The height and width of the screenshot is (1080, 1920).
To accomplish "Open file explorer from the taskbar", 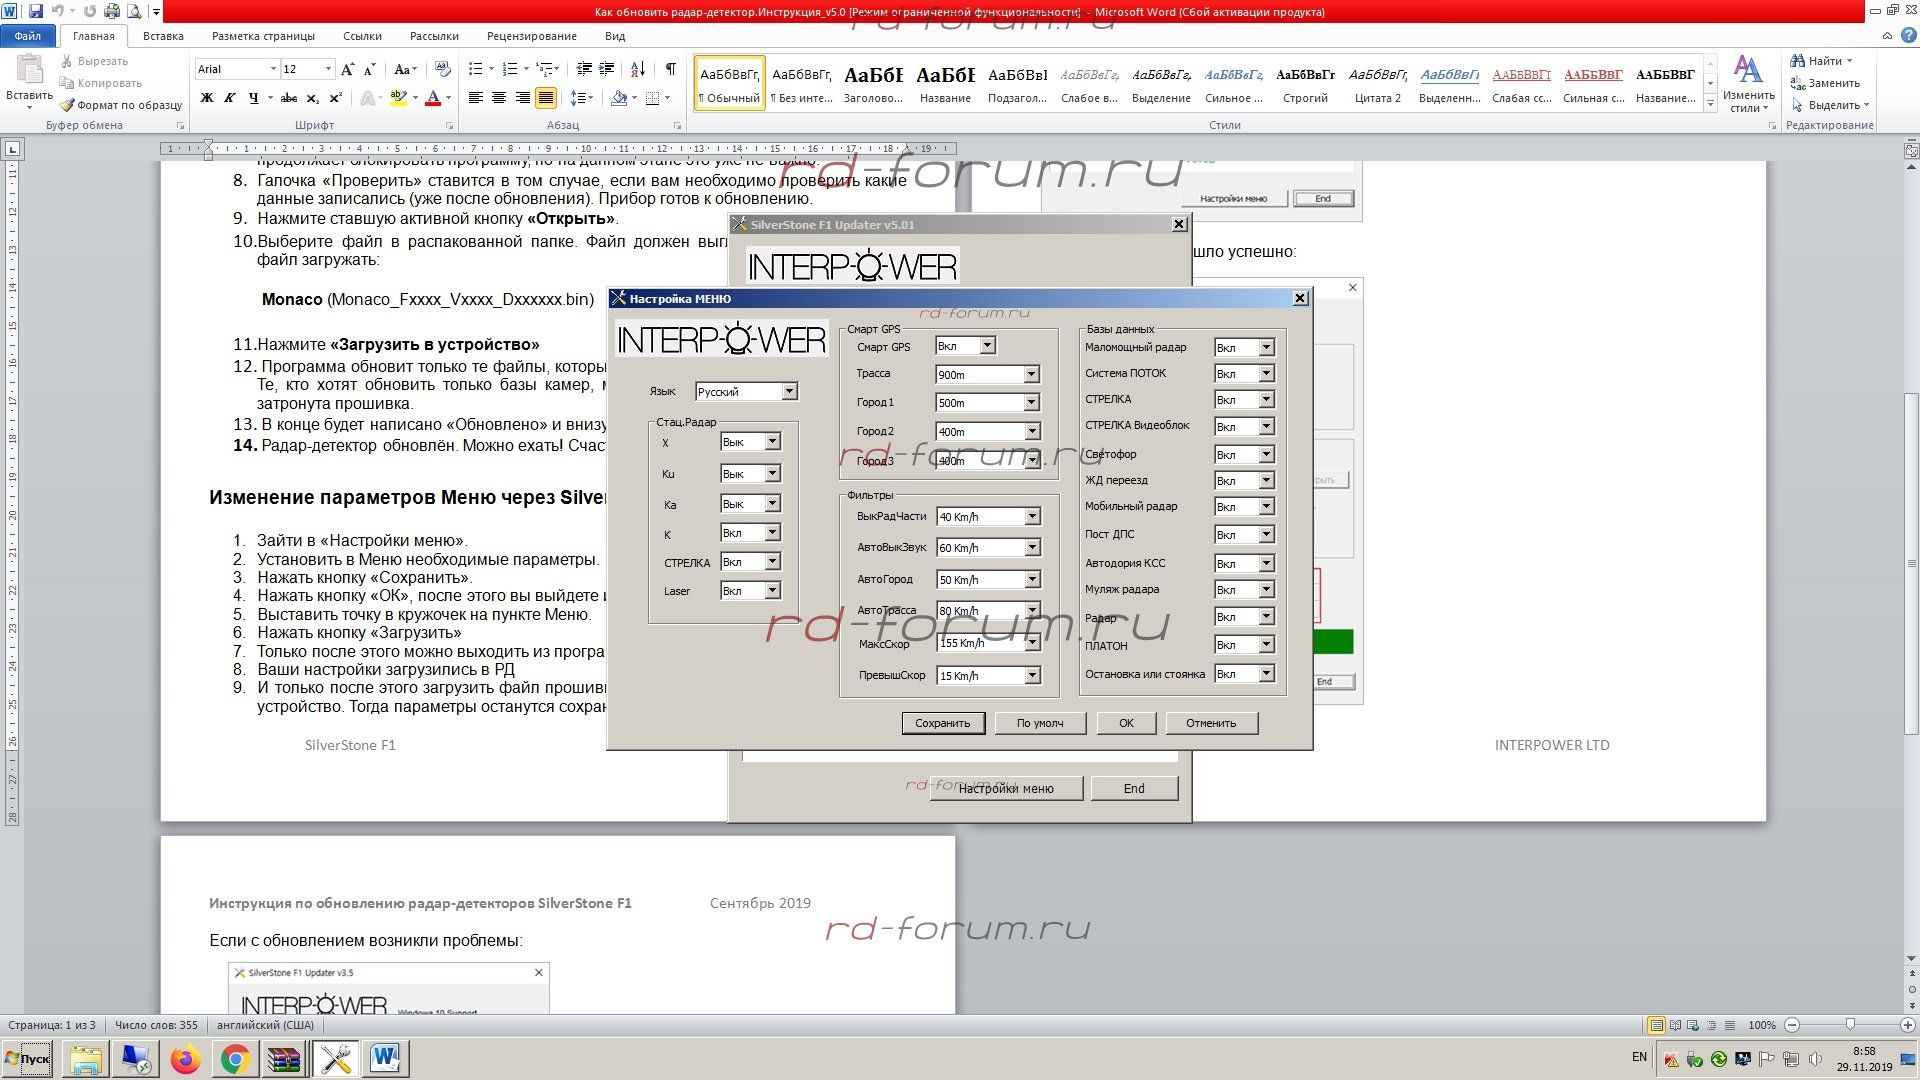I will (86, 1058).
